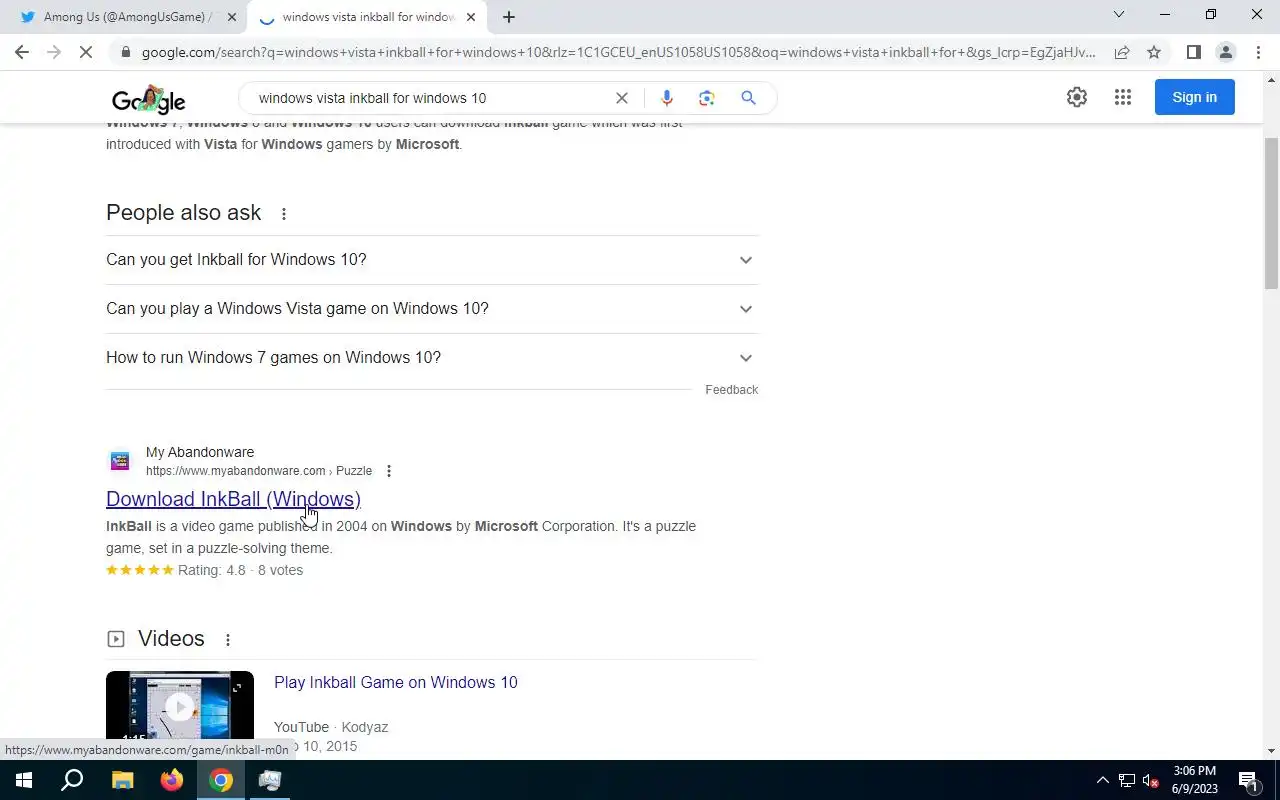Click the My Abandonware favicon
1280x800 pixels.
point(120,461)
